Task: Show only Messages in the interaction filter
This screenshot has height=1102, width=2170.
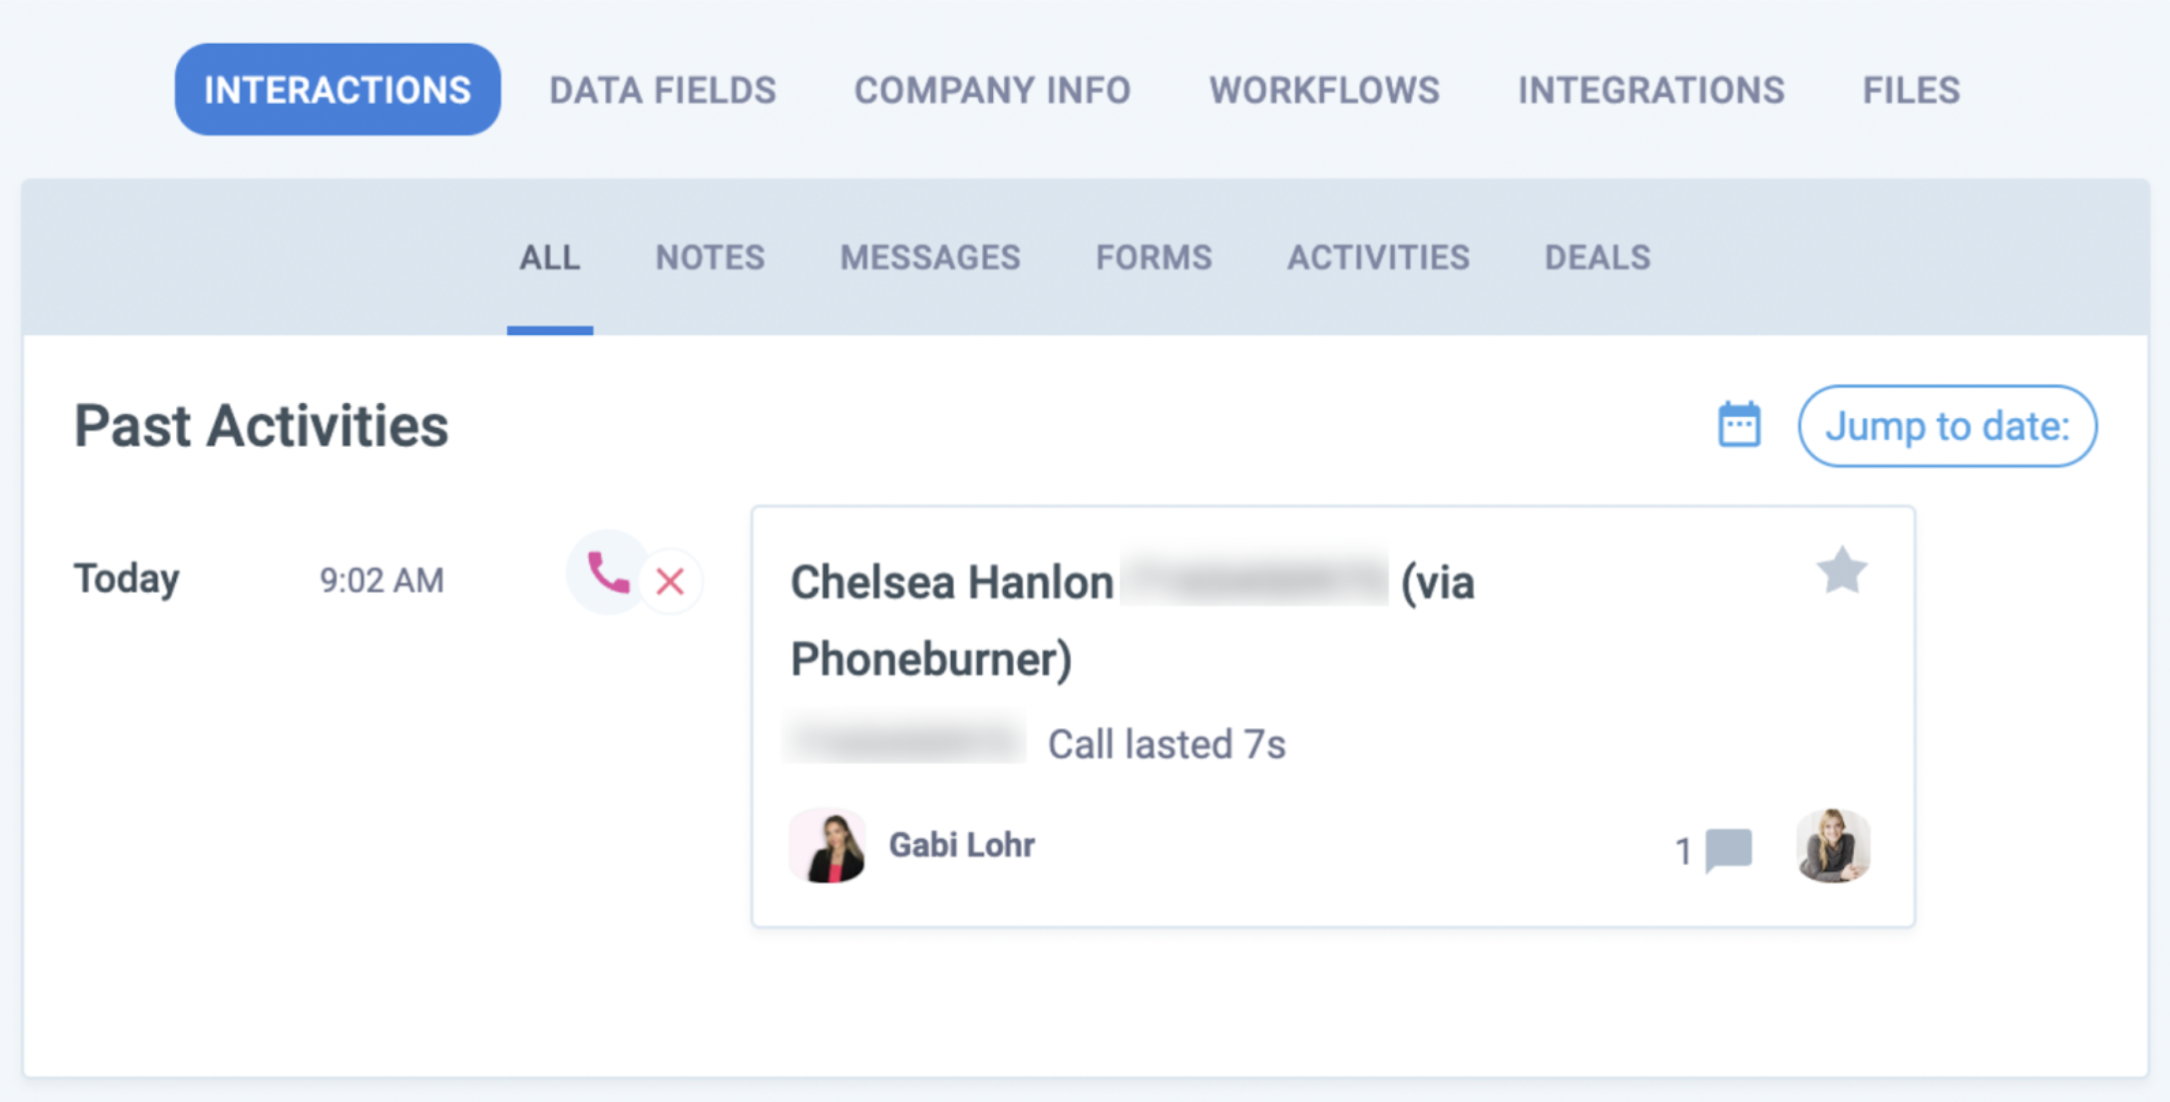Action: tap(930, 258)
